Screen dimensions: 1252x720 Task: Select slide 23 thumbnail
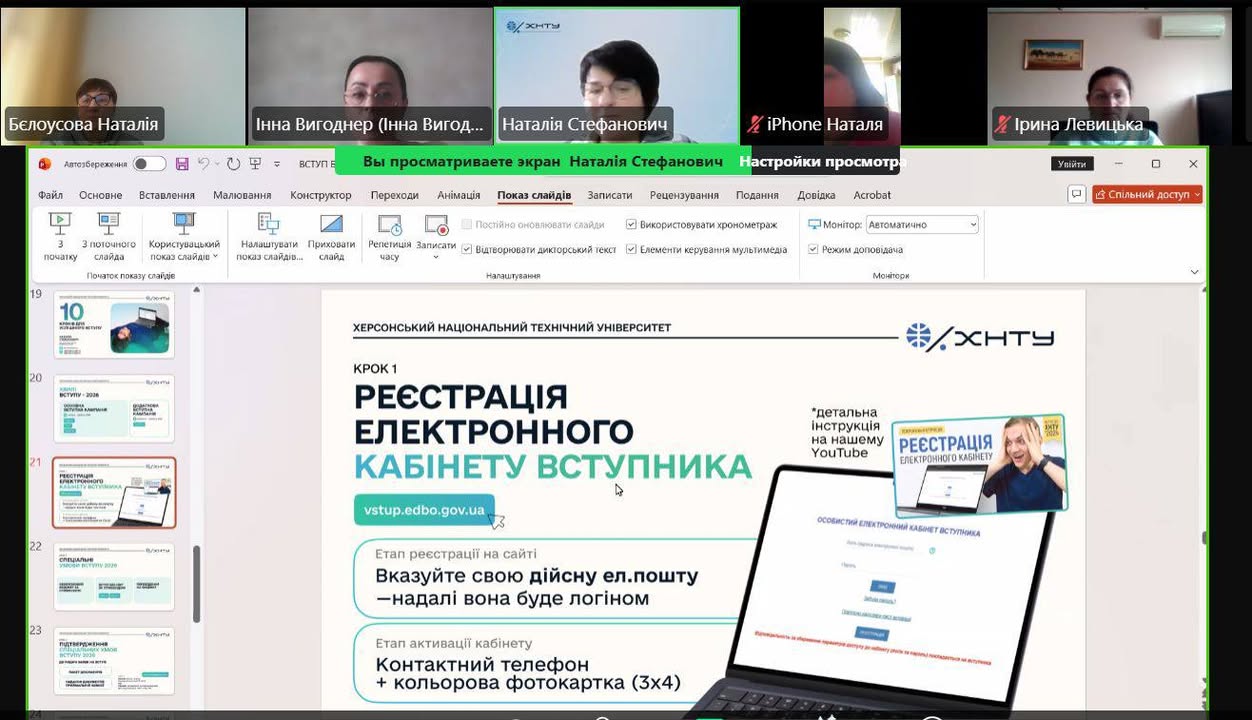pos(113,660)
